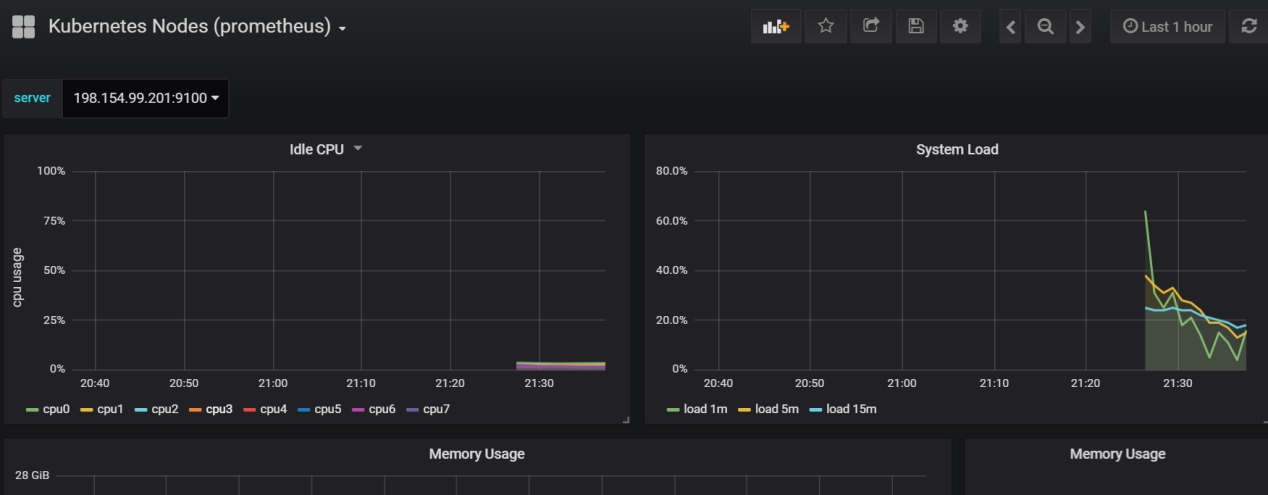The height and width of the screenshot is (495, 1268).
Task: Click the Idle CPU panel resize handle
Action: pos(626,420)
